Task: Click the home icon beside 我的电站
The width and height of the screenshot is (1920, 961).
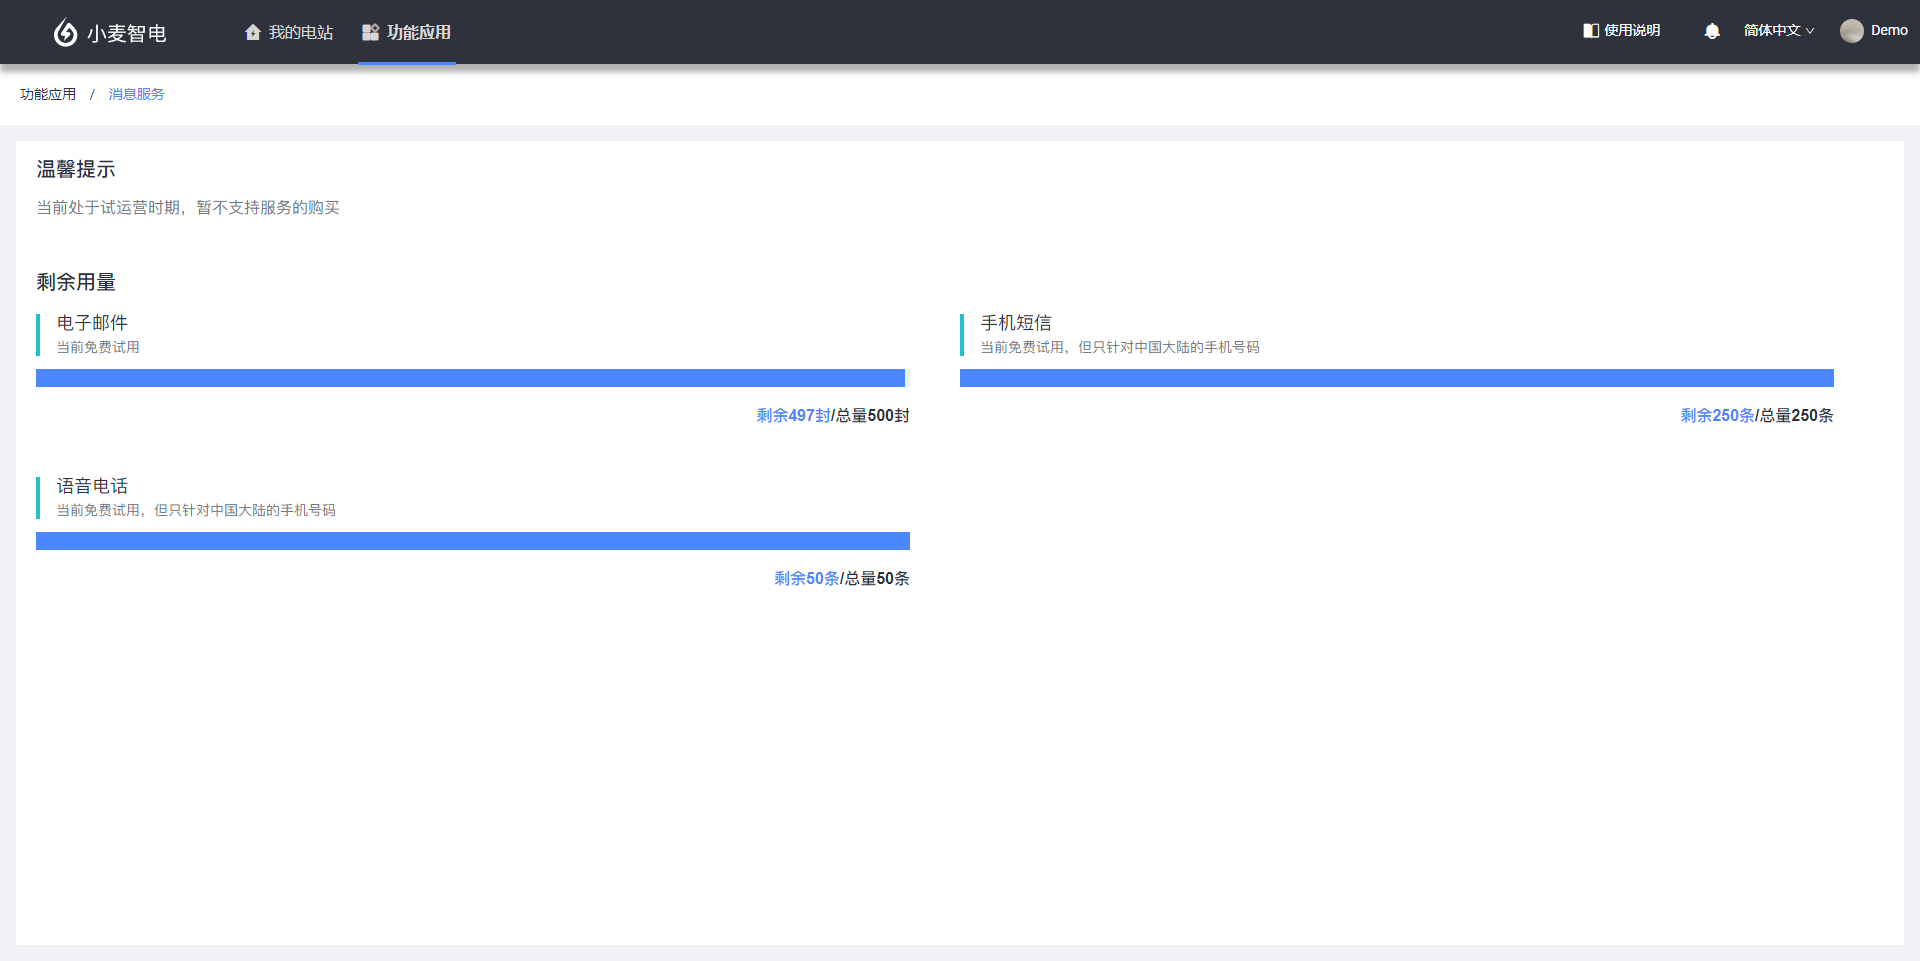Action: pyautogui.click(x=253, y=32)
